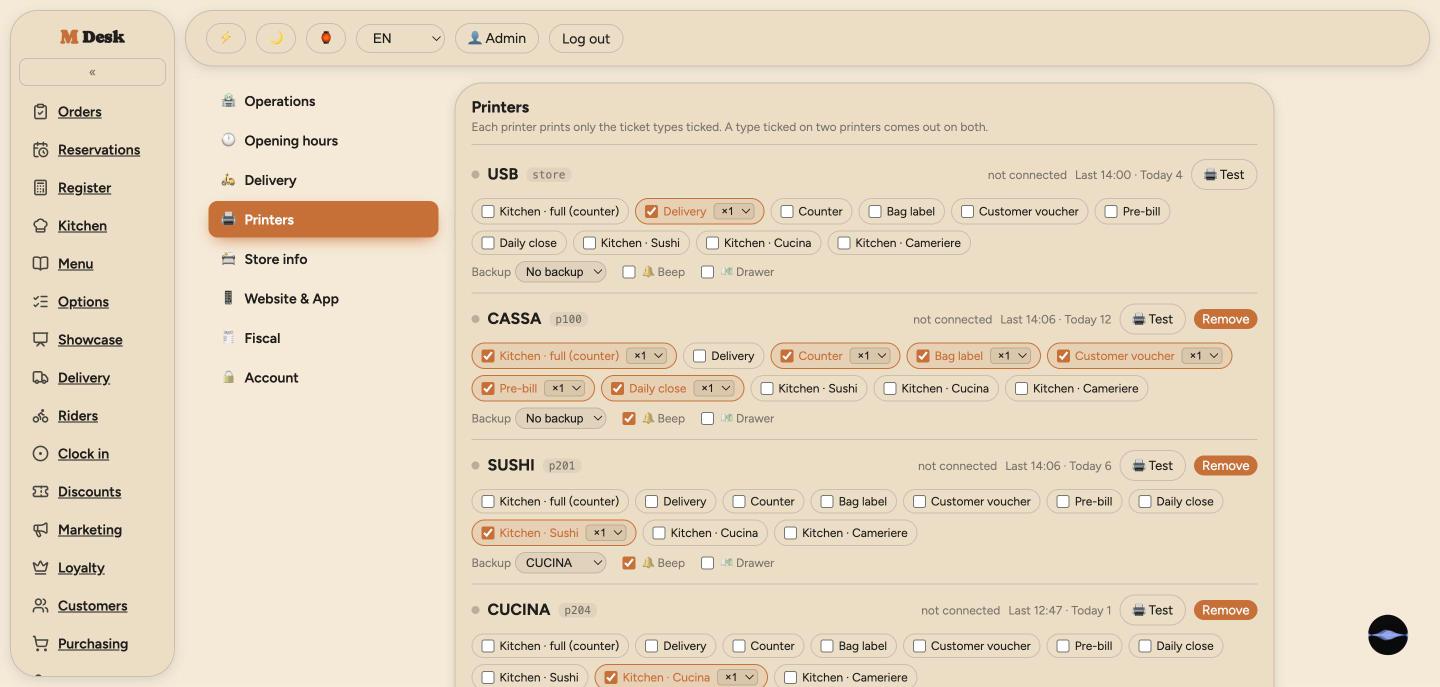Click the Customers people icon
1440x687 pixels.
[x=40, y=606]
